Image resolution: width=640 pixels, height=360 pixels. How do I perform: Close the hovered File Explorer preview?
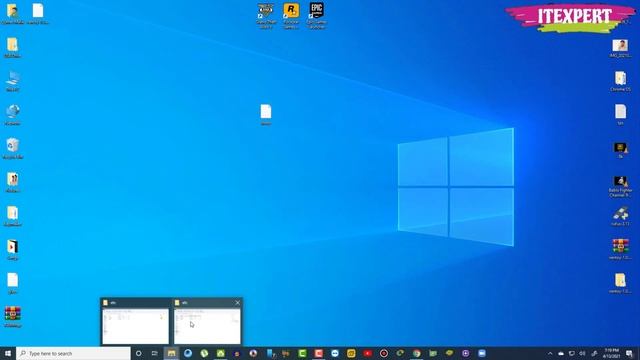[x=238, y=303]
